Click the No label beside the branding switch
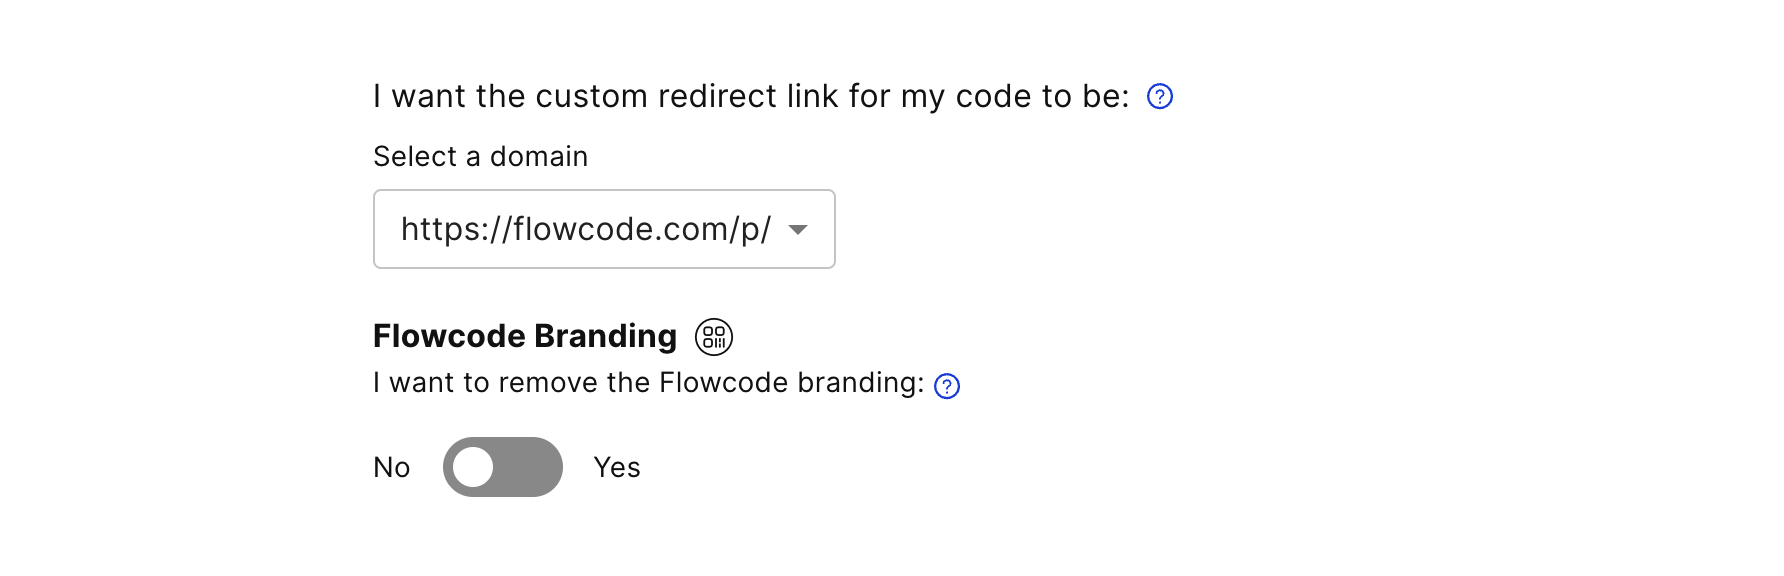Screen dimensions: 1784x576 point(392,467)
